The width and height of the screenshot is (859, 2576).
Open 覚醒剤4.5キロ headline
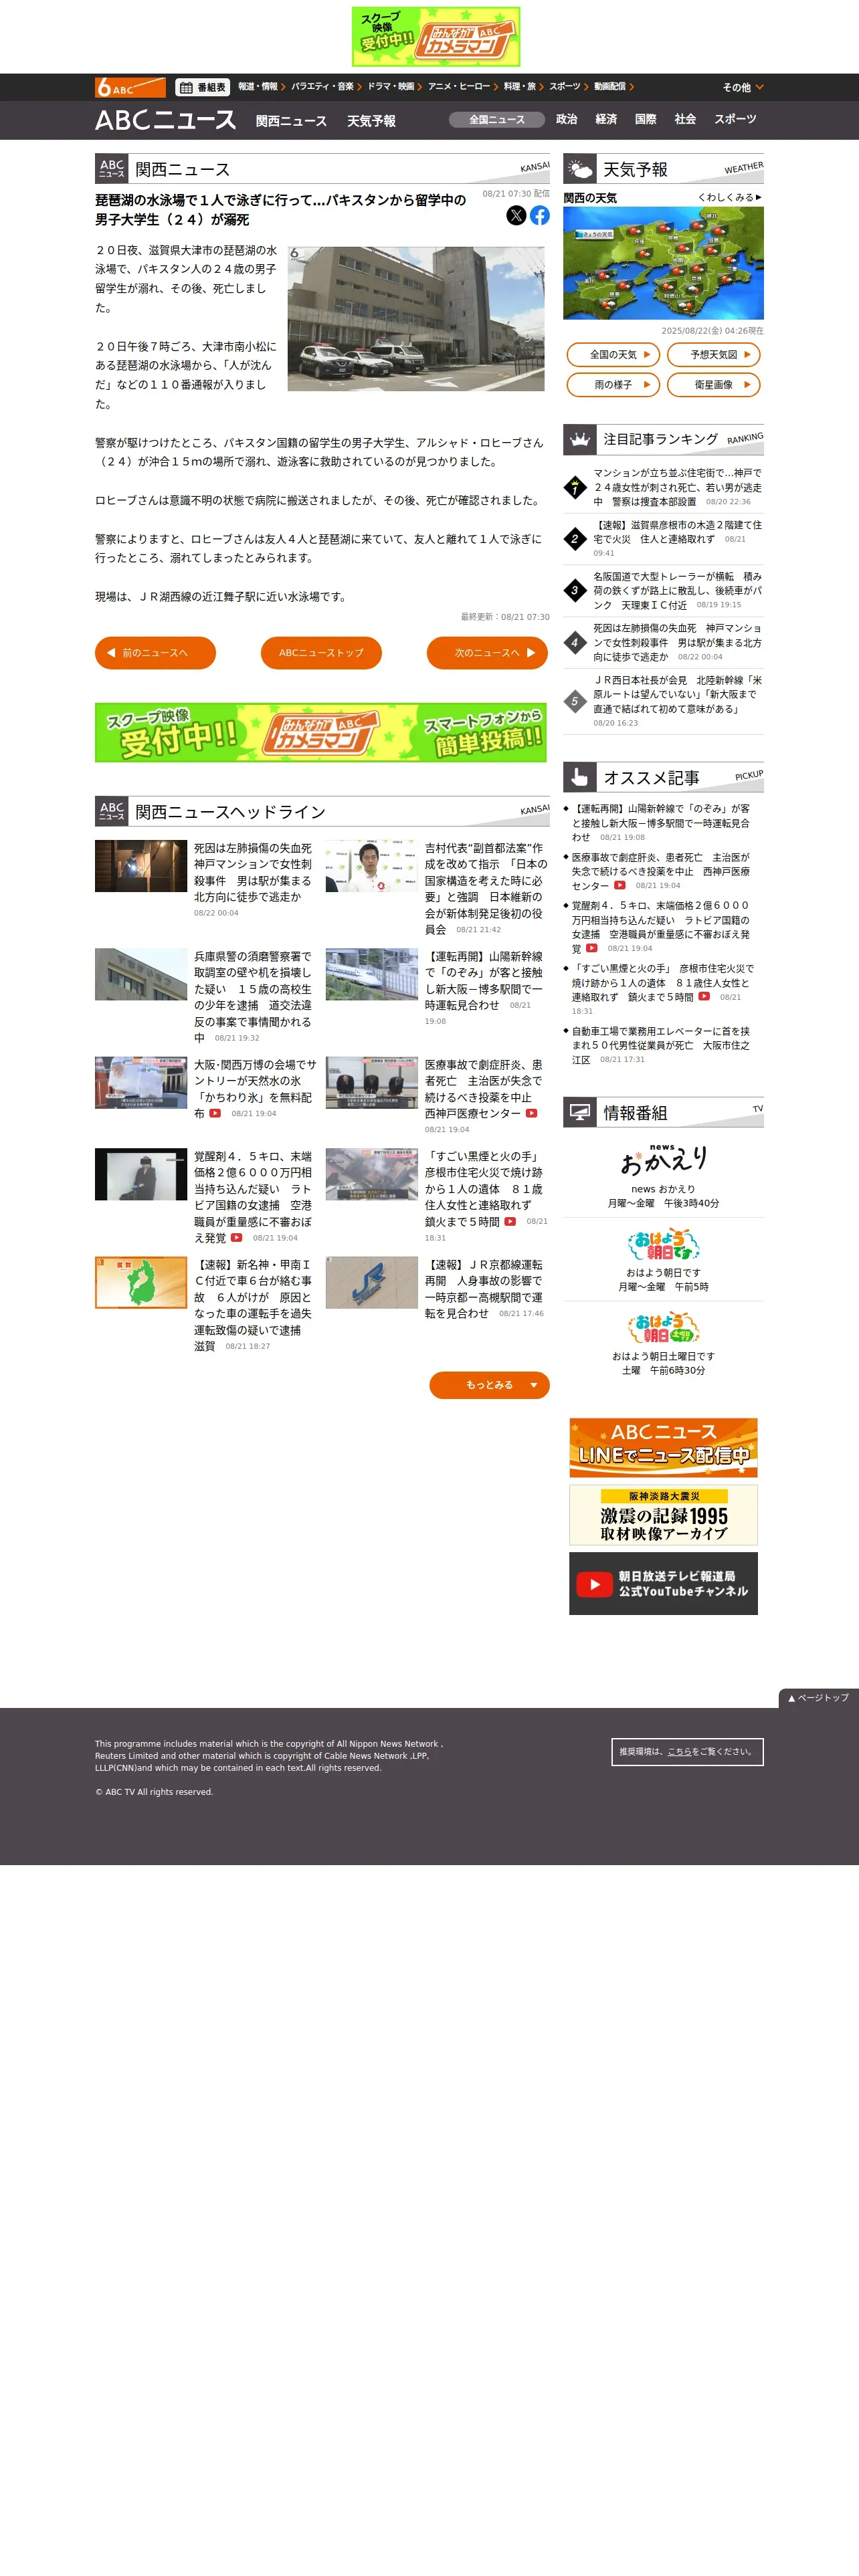pyautogui.click(x=254, y=1196)
